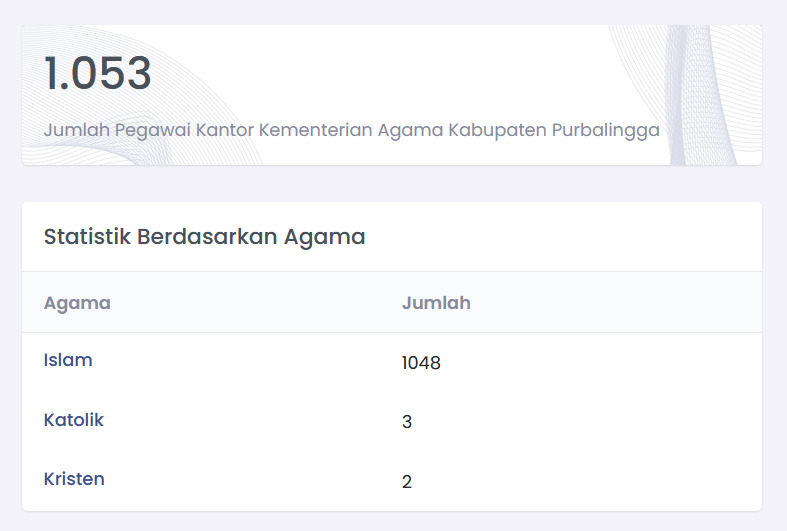This screenshot has width=787, height=531.
Task: Click the Statistik Berdasarkan Agama heading
Action: pyautogui.click(x=204, y=237)
